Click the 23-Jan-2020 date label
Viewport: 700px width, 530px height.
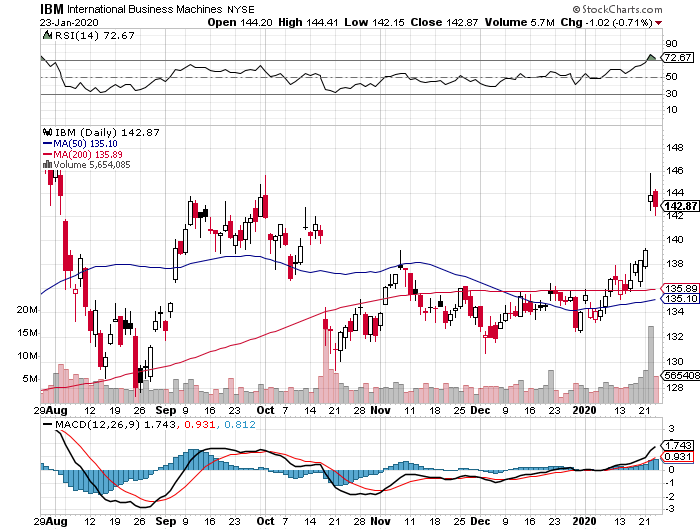pos(69,23)
